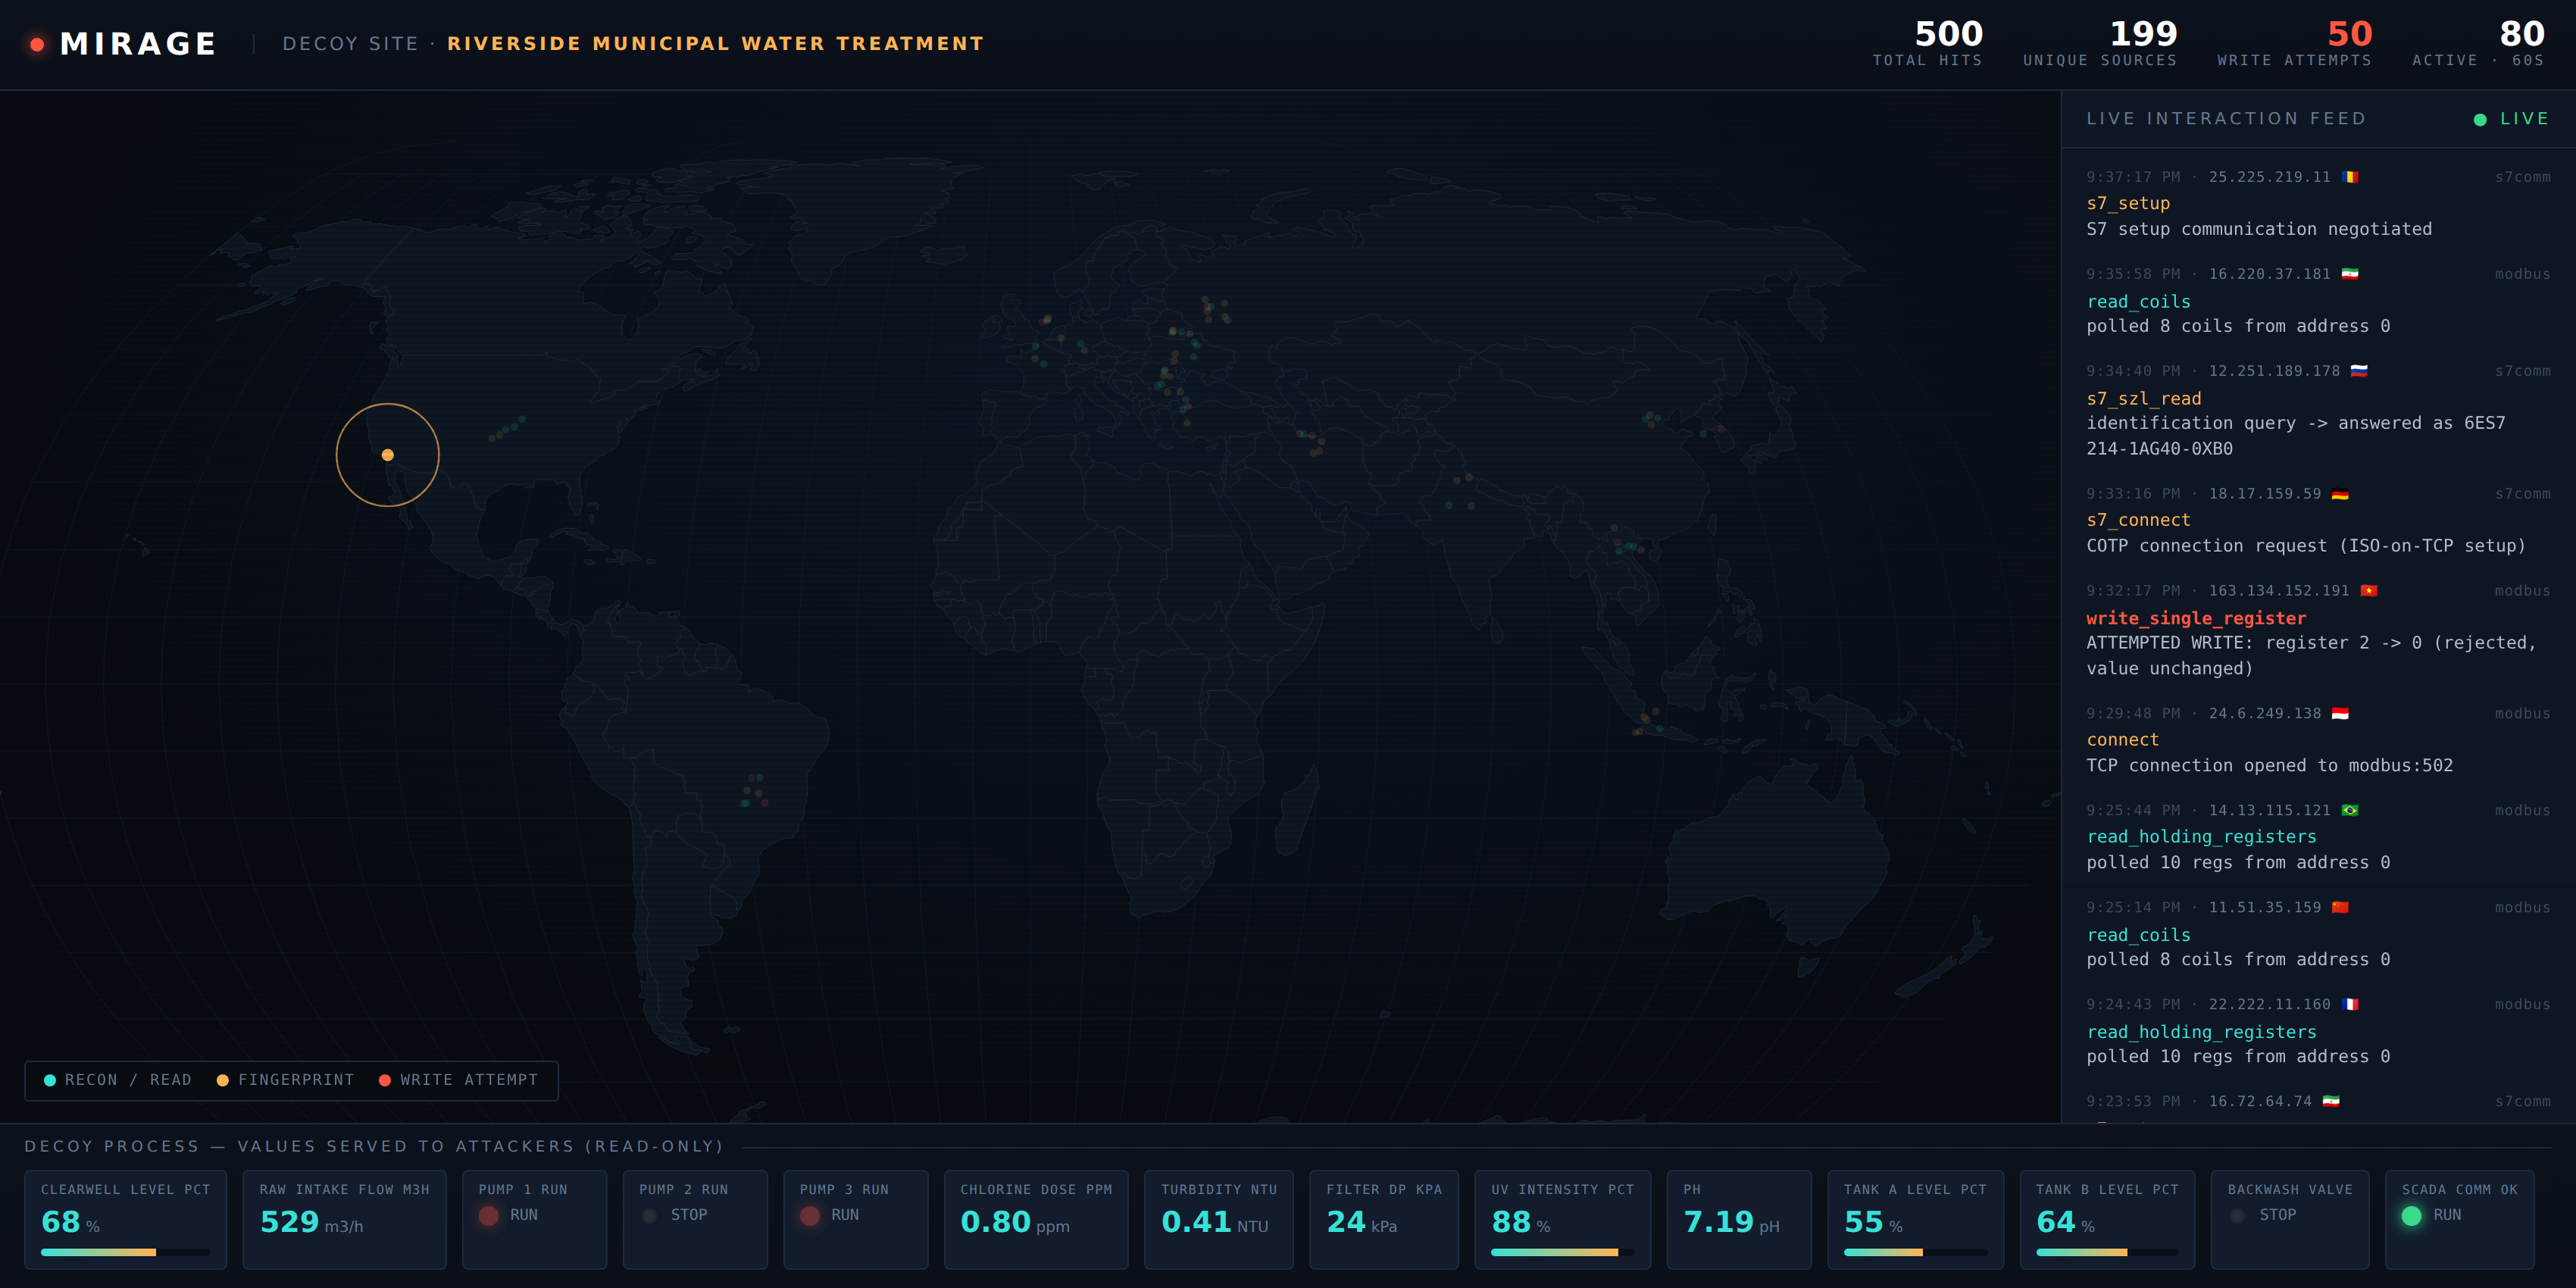Select the Unique Sources counter
This screenshot has width=2576, height=1288.
(x=2100, y=43)
